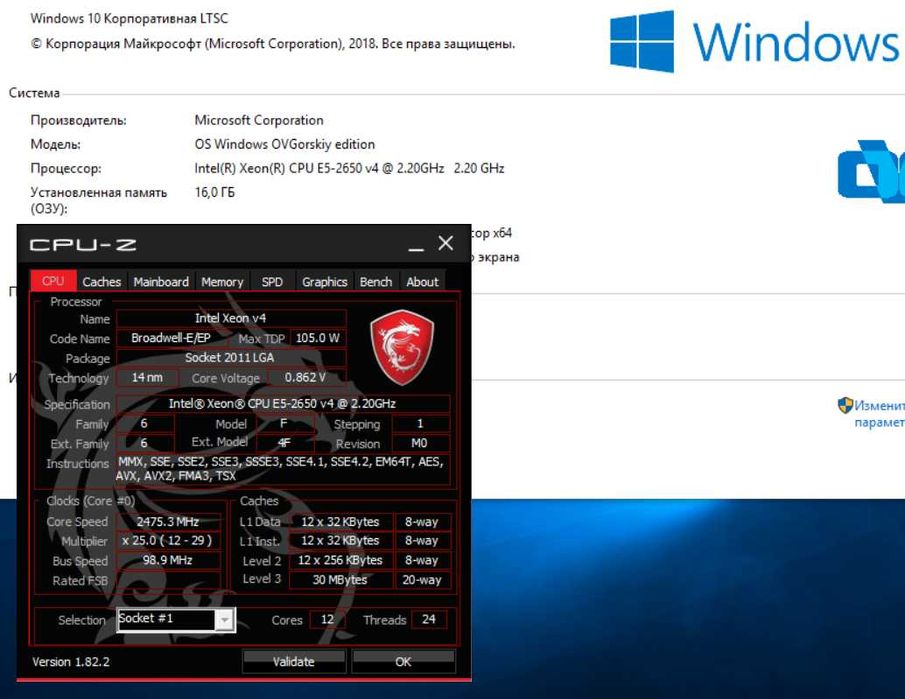905x699 pixels.
Task: Click the Technology value 14 nm
Action: click(x=147, y=377)
